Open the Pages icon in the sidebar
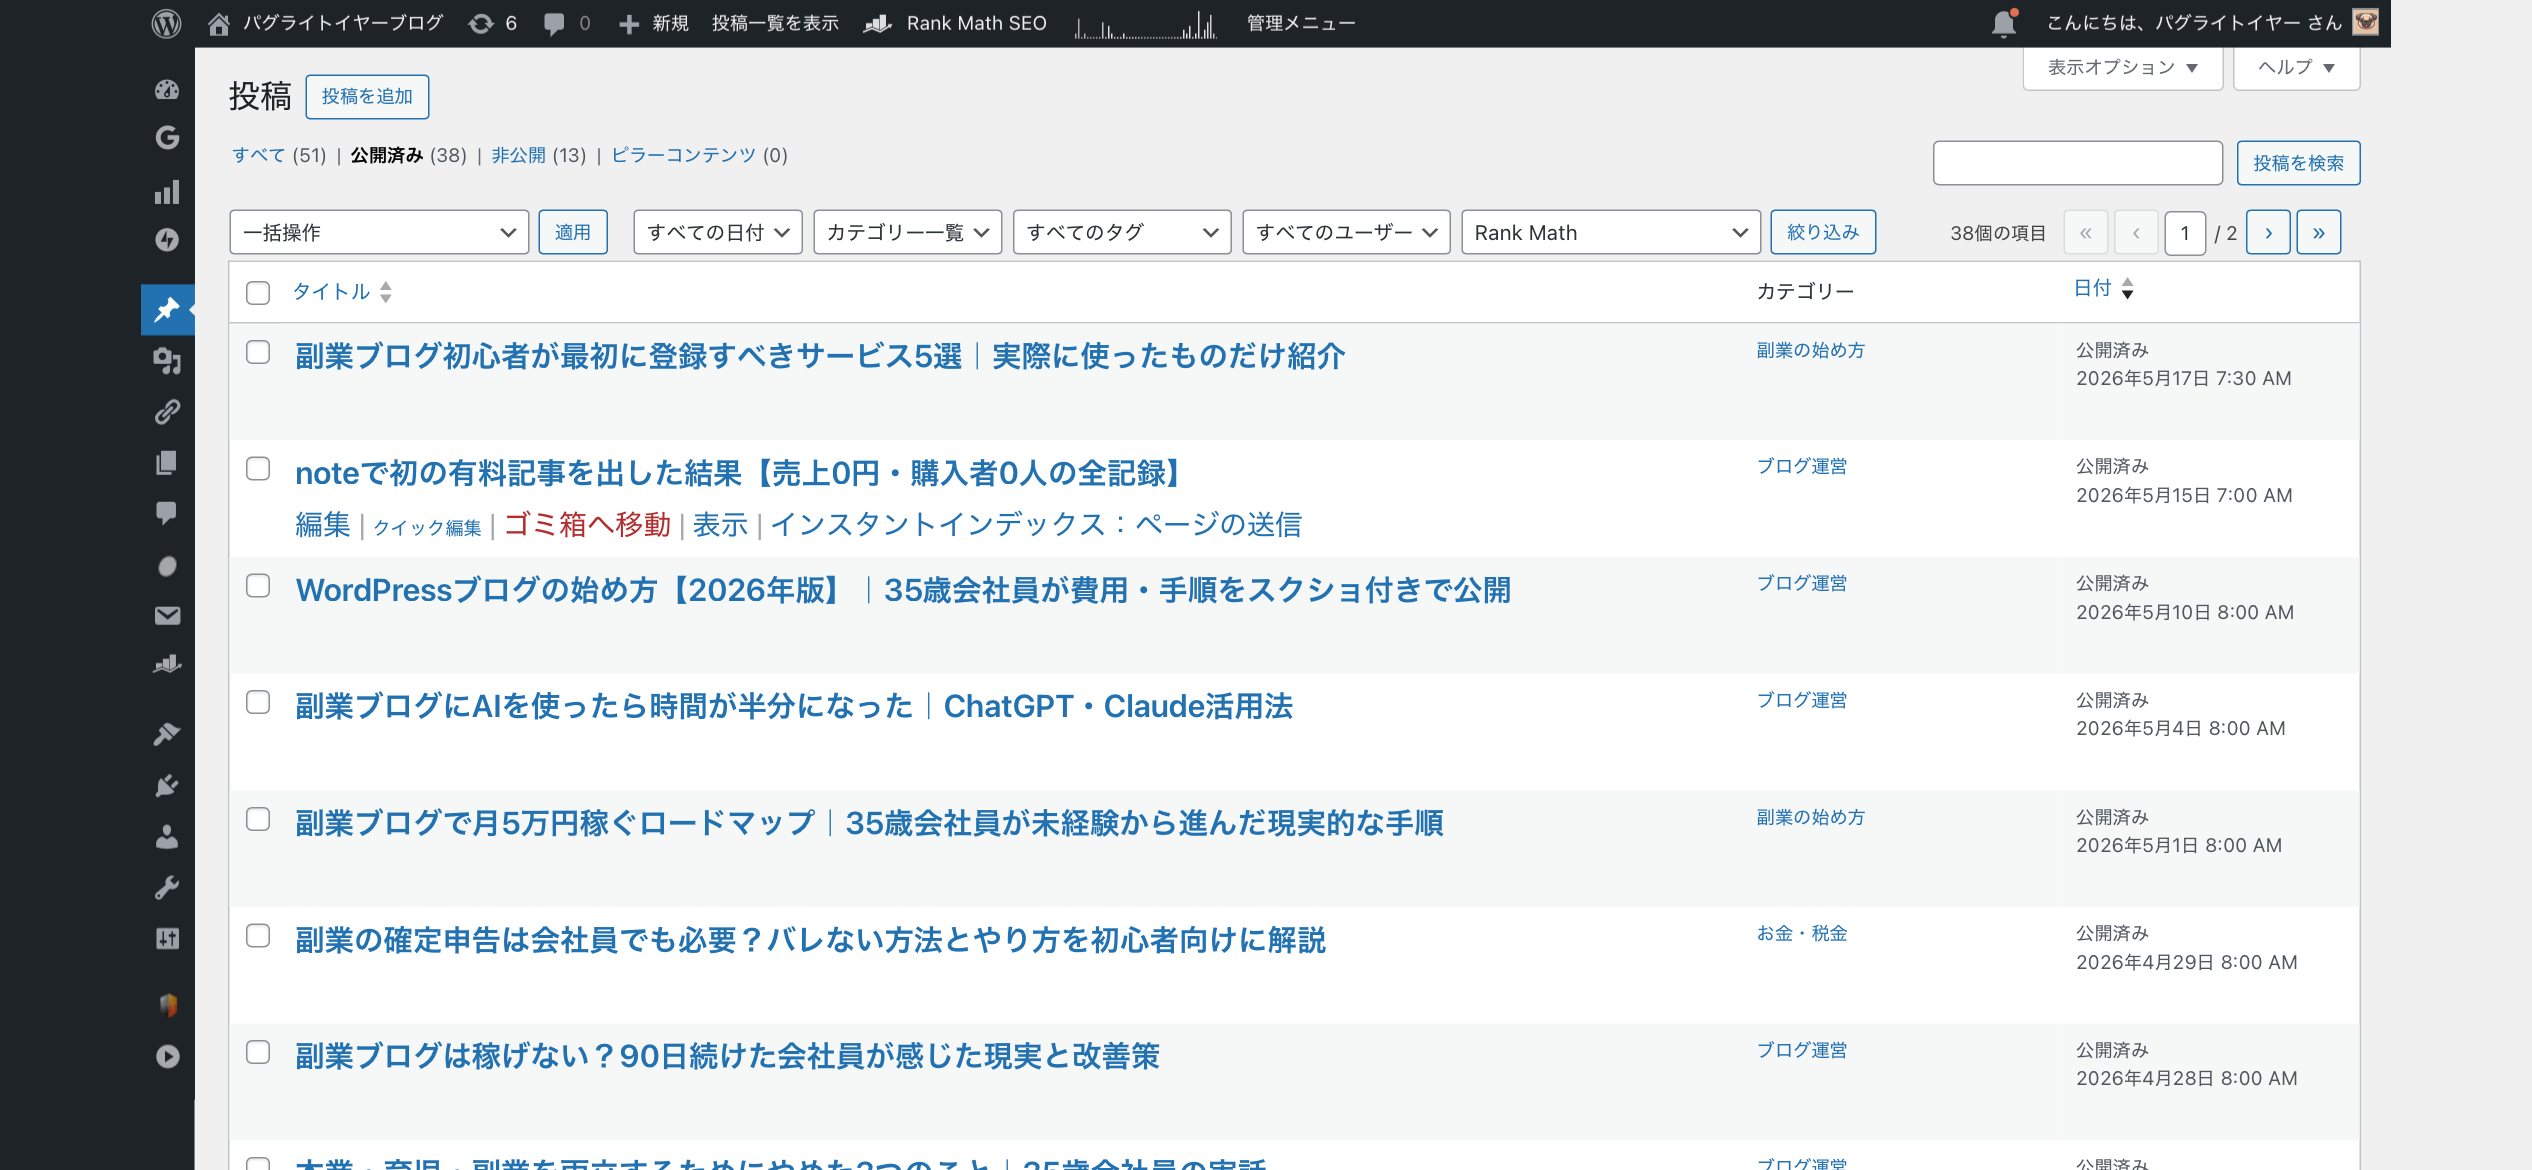 click(167, 462)
